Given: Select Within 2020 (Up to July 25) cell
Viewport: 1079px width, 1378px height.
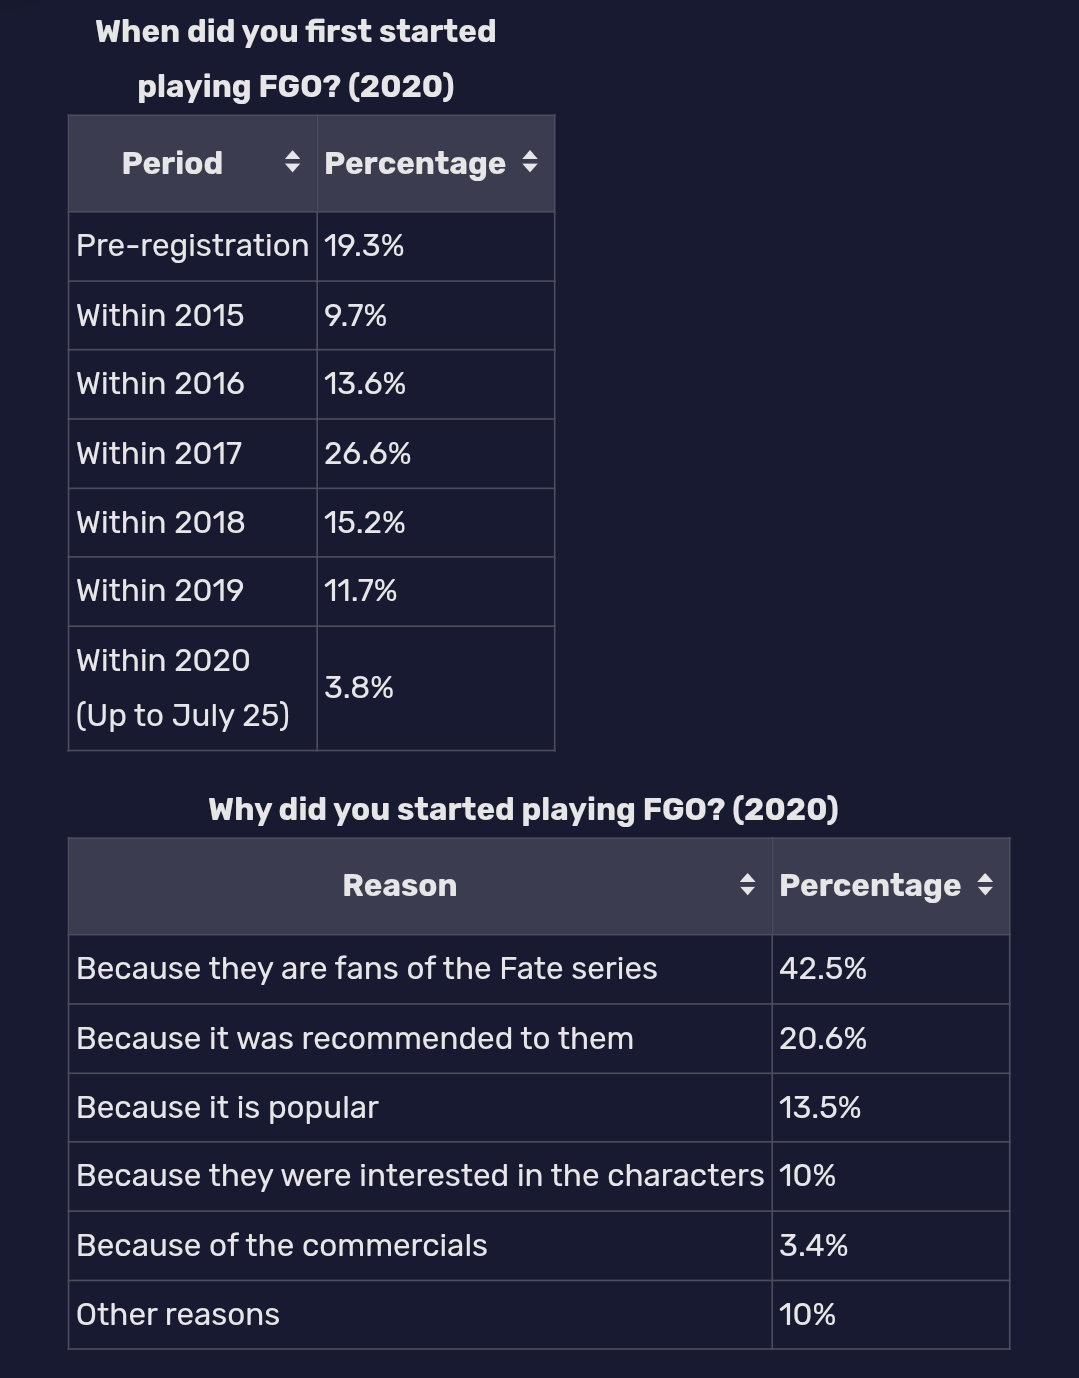Looking at the screenshot, I should click(193, 688).
